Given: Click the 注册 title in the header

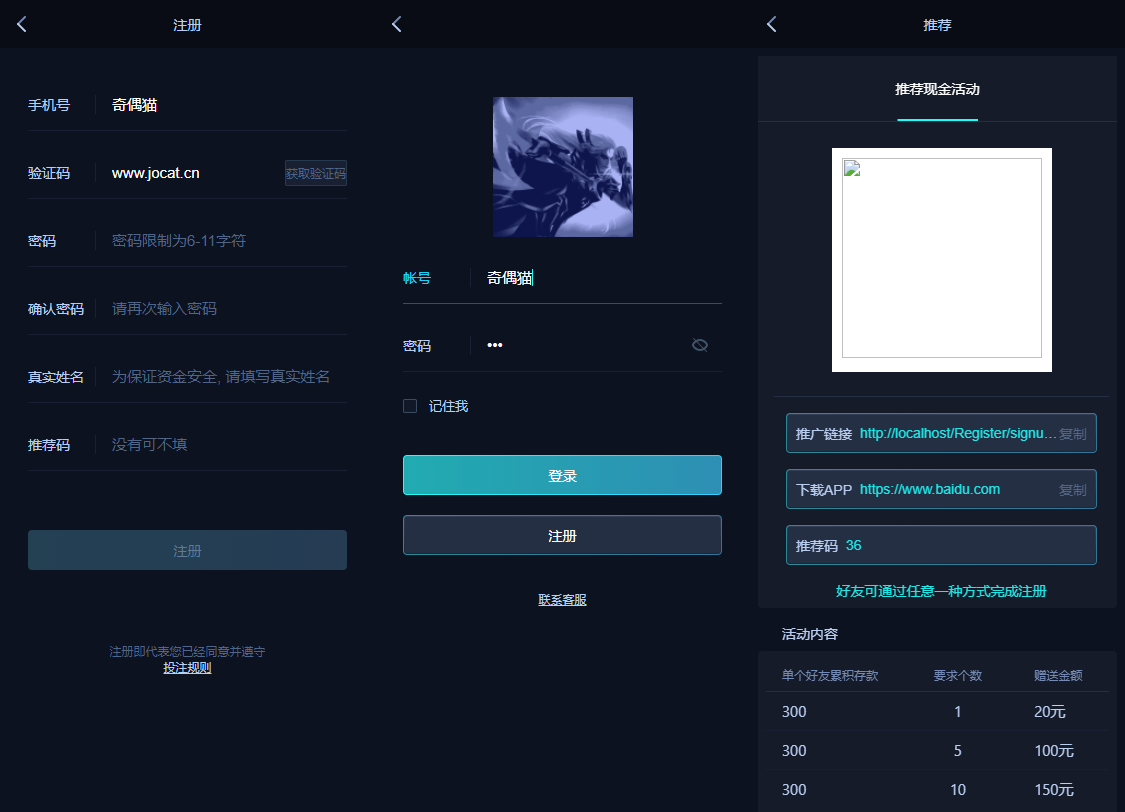Looking at the screenshot, I should click(x=187, y=25).
